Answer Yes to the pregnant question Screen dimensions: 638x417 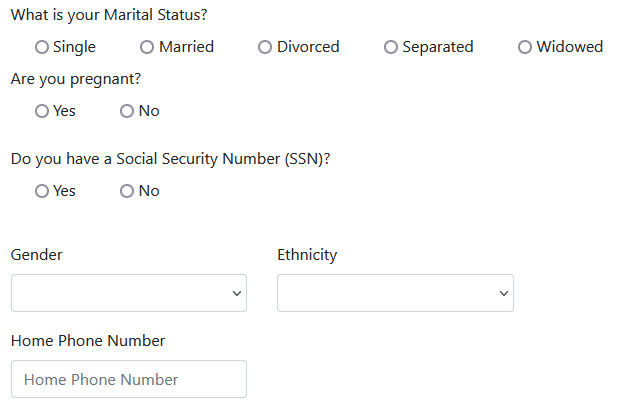[42, 111]
